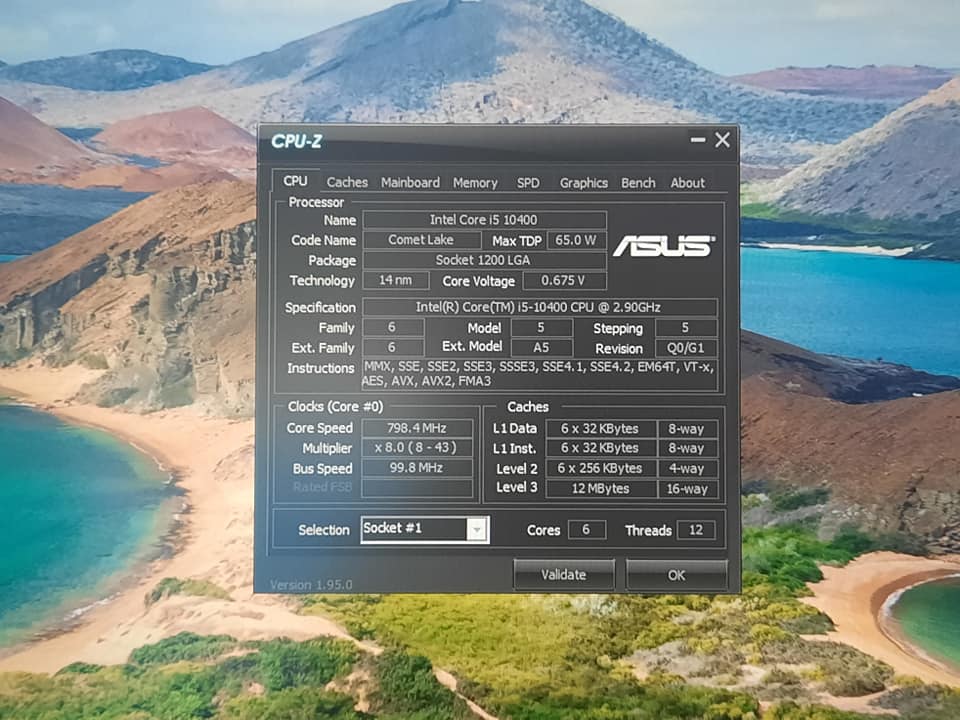The width and height of the screenshot is (960, 720).
Task: Click the L1 Data size 6 x 32 KBytes
Action: pos(601,429)
